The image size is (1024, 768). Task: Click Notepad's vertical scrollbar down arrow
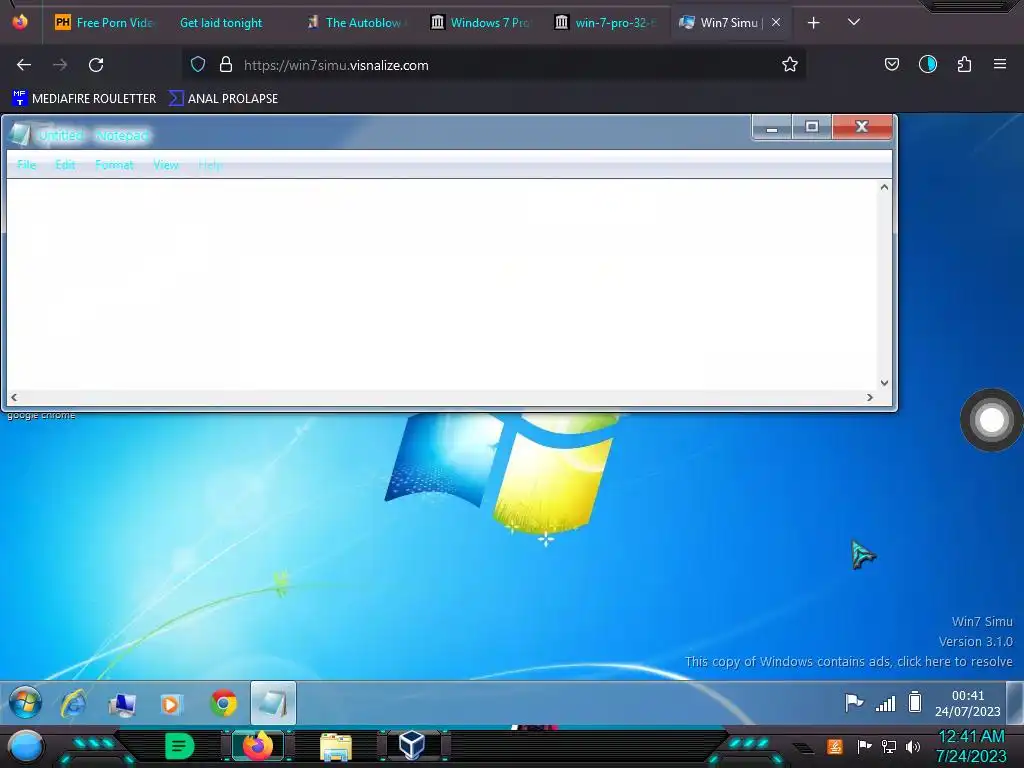pos(884,383)
